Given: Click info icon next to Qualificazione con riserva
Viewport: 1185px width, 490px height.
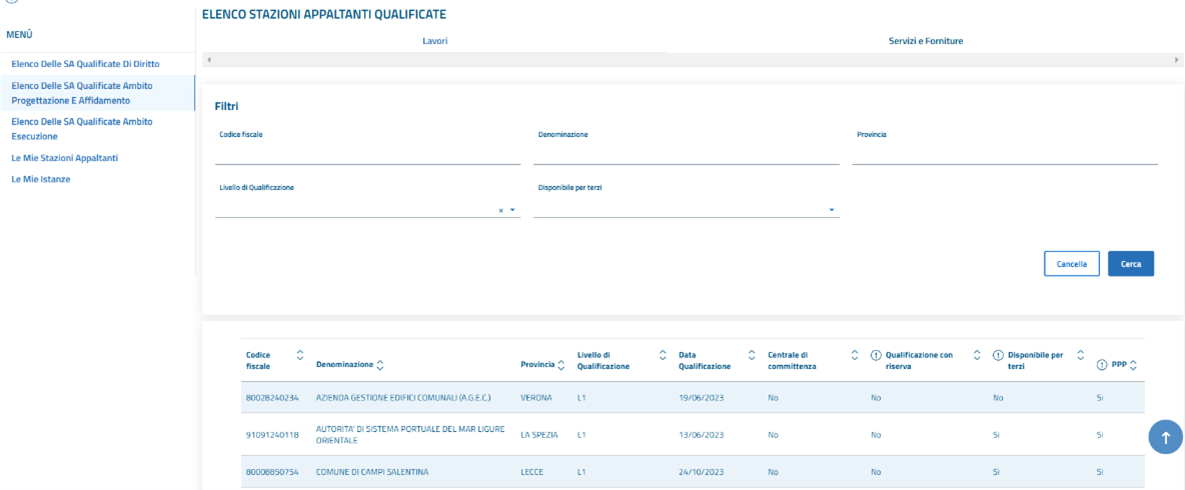Looking at the screenshot, I should point(876,355).
